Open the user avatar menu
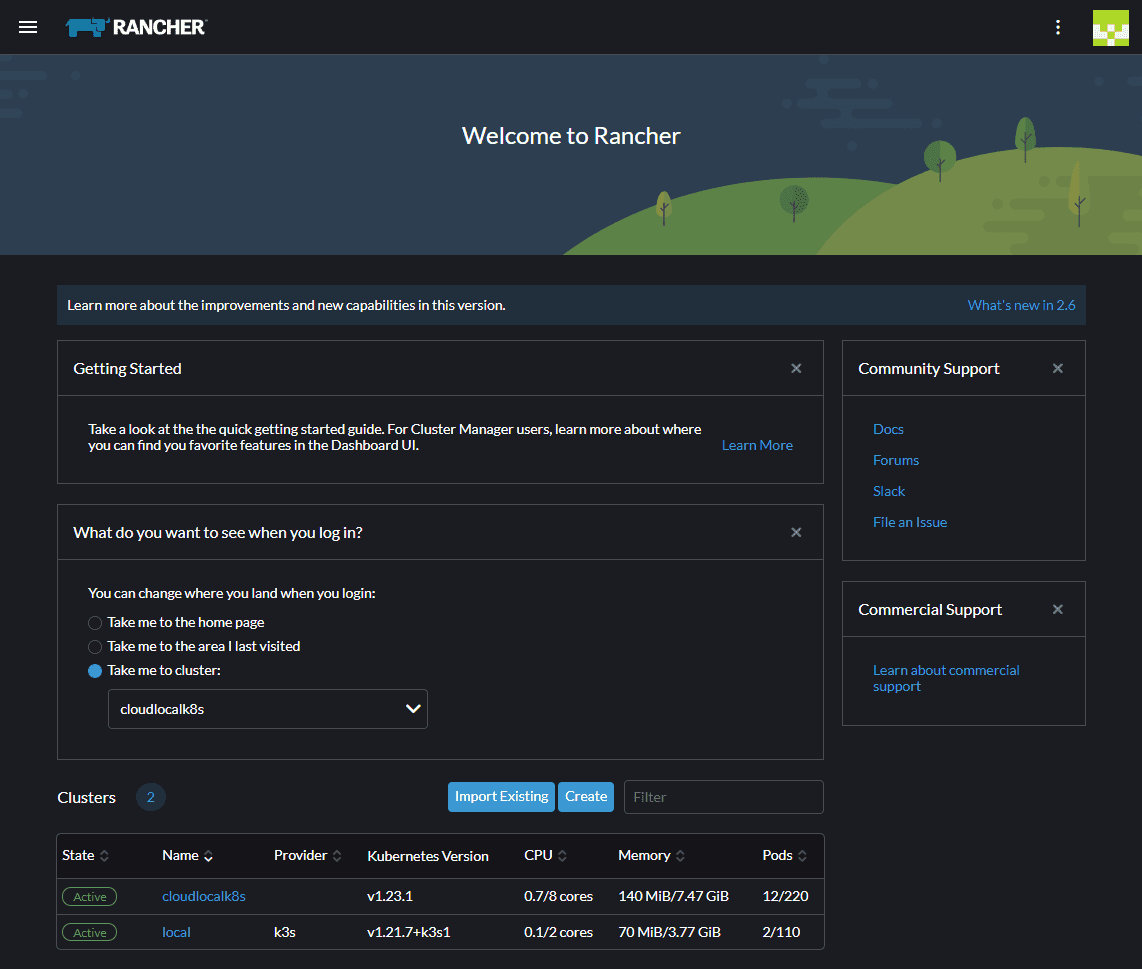The width and height of the screenshot is (1142, 969). pyautogui.click(x=1110, y=27)
